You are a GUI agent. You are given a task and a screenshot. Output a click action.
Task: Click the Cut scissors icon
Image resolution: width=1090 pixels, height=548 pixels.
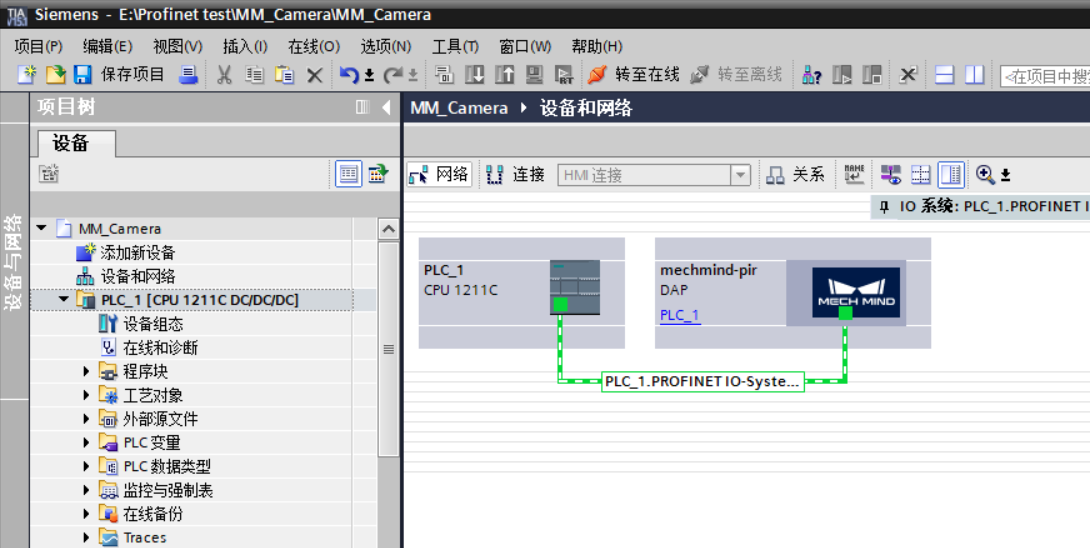[224, 74]
